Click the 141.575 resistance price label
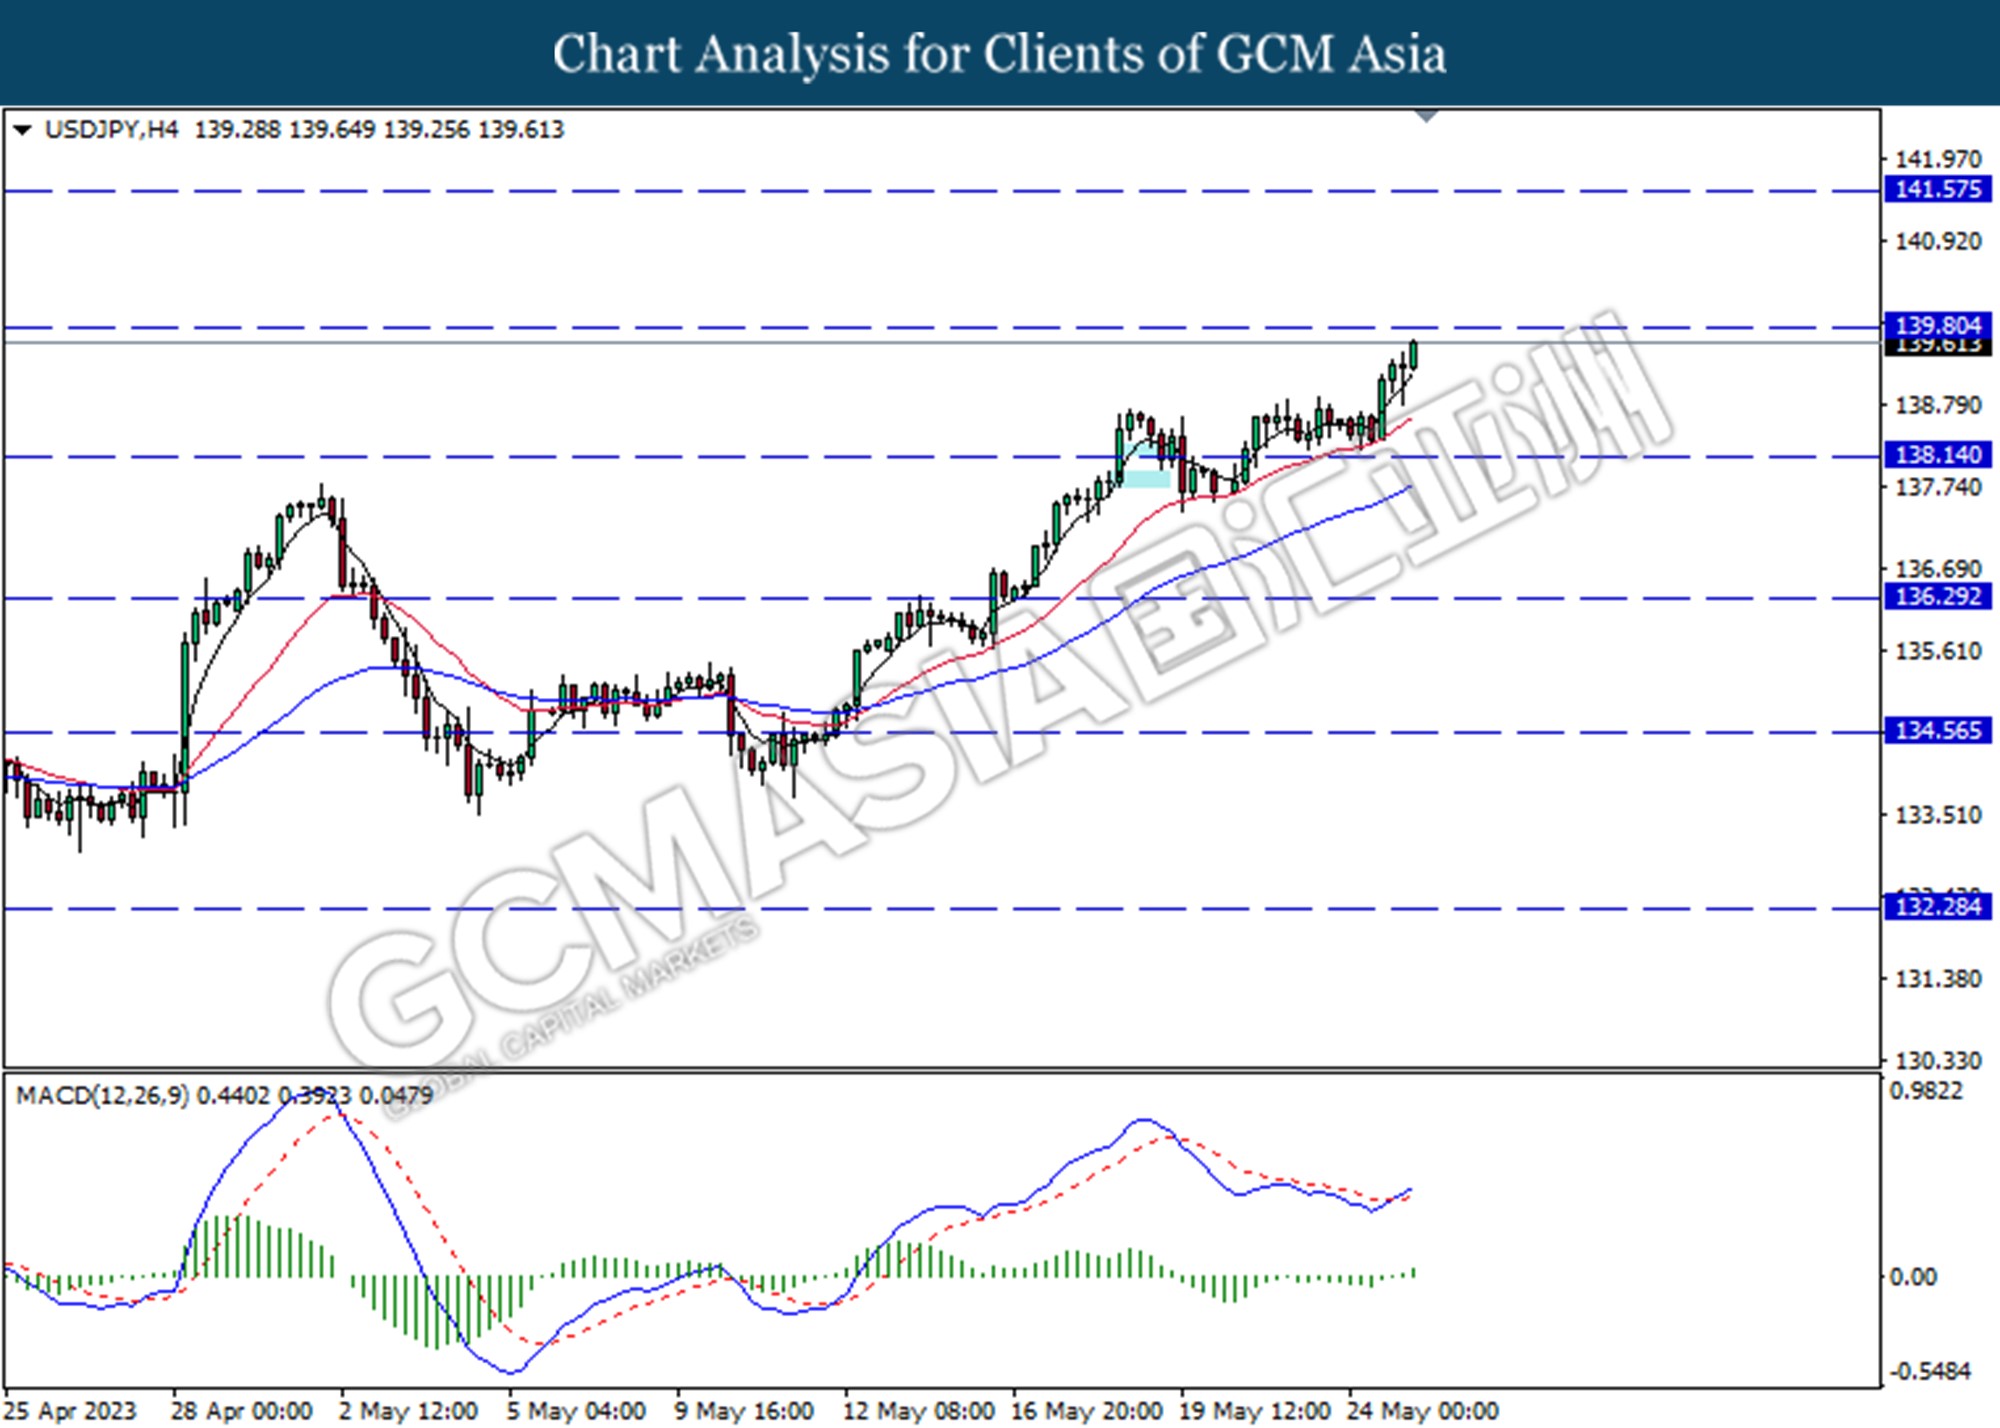Viewport: 2000px width, 1428px height. 1938,189
